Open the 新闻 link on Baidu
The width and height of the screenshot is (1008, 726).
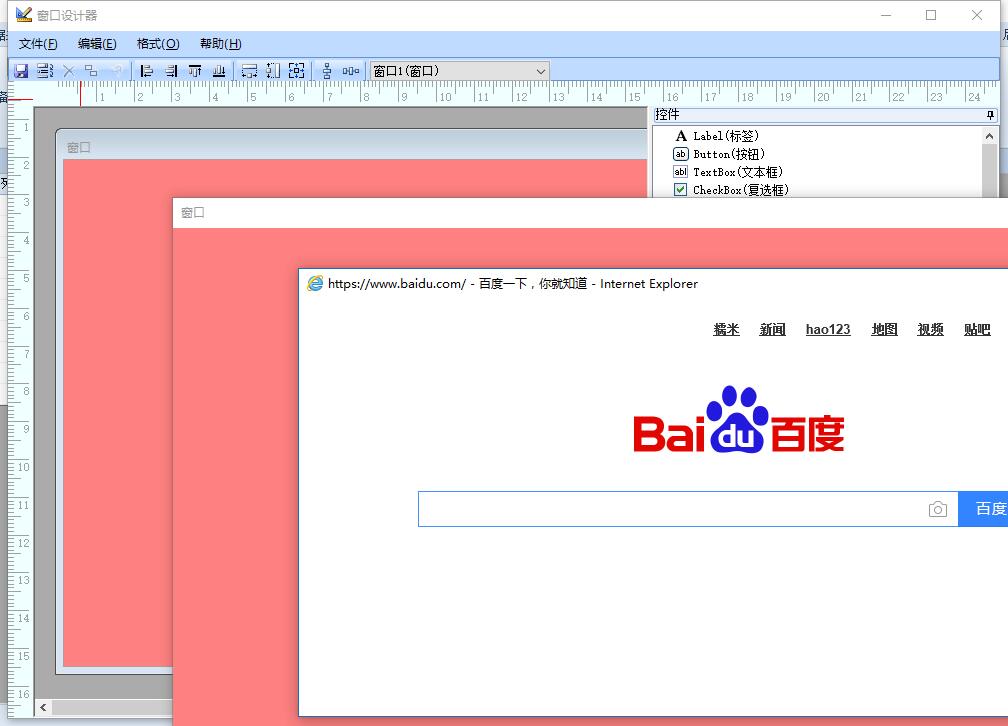(773, 329)
